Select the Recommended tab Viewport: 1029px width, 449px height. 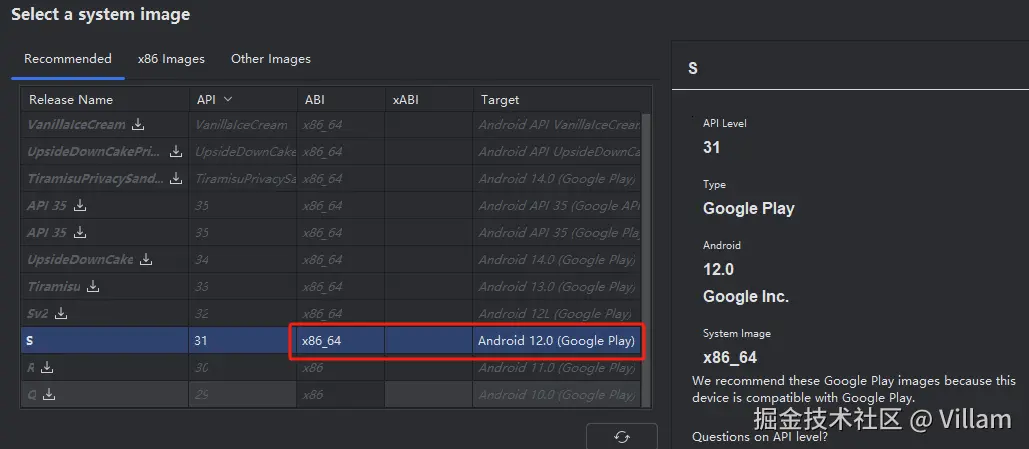coord(68,59)
